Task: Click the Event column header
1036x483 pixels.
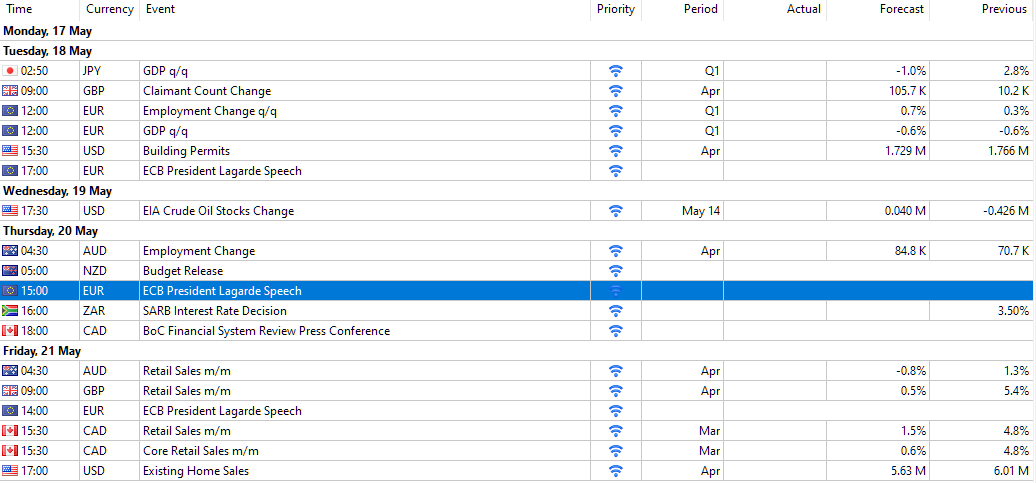Action: tap(160, 9)
